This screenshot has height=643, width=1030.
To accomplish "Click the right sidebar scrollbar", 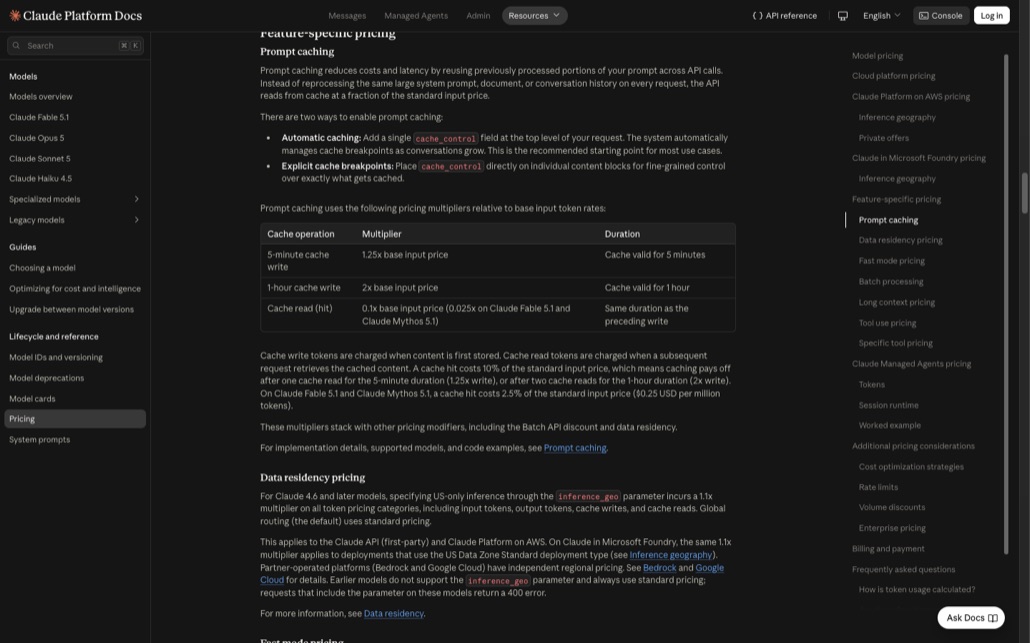I will [x=1005, y=303].
